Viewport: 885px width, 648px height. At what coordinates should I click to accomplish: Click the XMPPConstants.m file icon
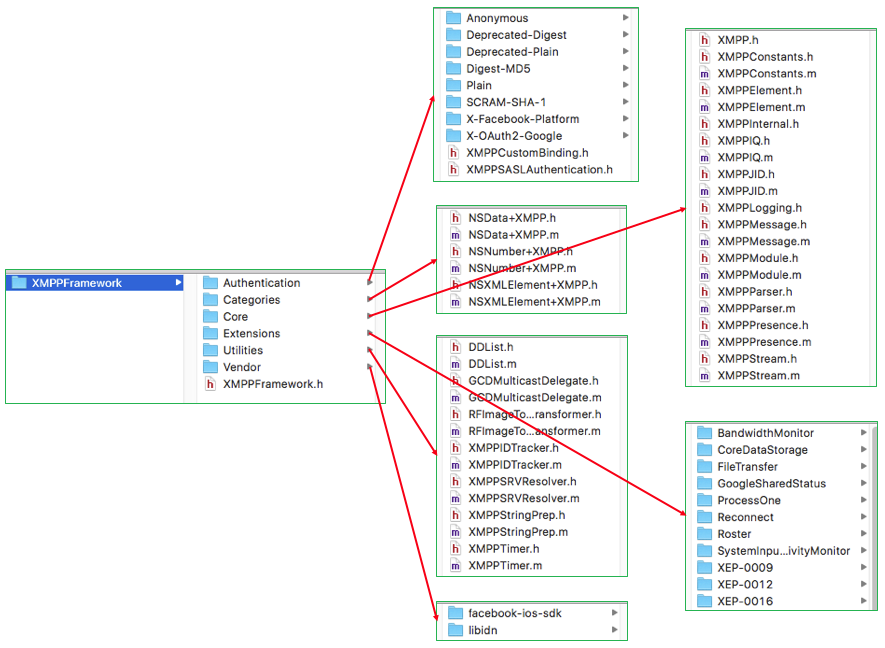point(704,73)
